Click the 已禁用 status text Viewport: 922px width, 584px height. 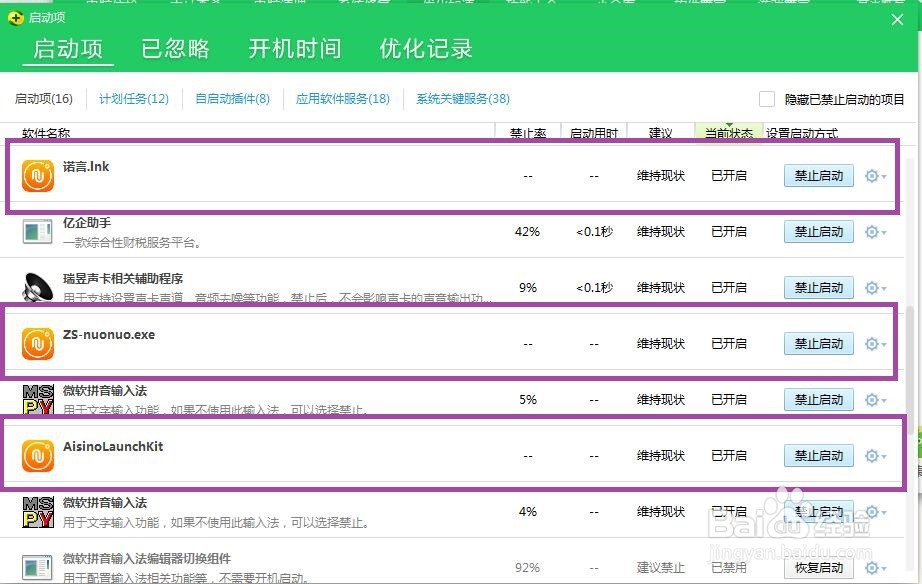click(x=729, y=568)
